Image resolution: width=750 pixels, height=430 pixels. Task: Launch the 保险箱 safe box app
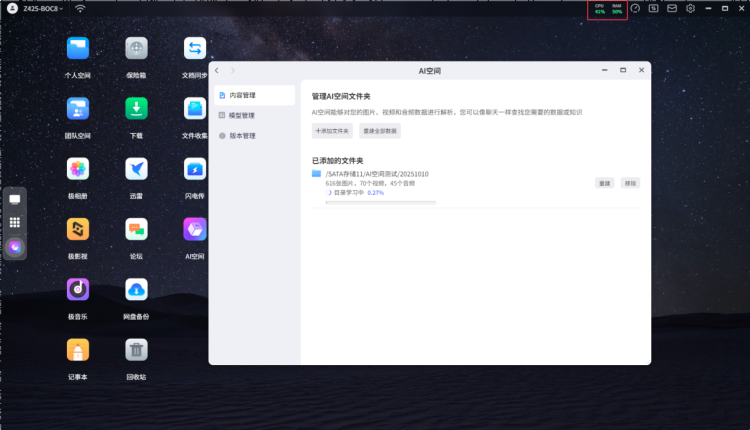point(137,48)
